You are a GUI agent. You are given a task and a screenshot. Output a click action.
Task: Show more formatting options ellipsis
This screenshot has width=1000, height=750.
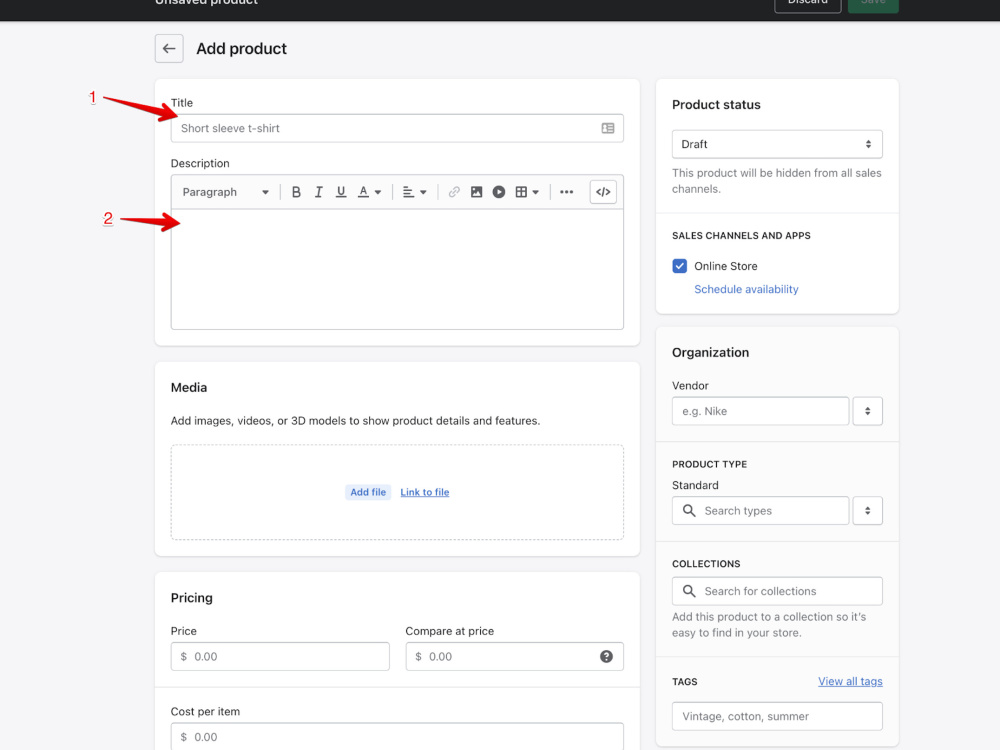[566, 192]
